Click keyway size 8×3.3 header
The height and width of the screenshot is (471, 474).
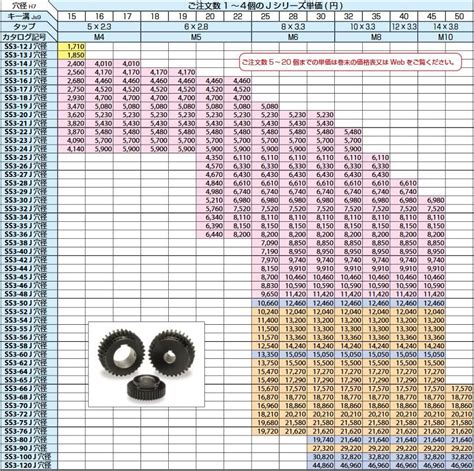point(293,27)
